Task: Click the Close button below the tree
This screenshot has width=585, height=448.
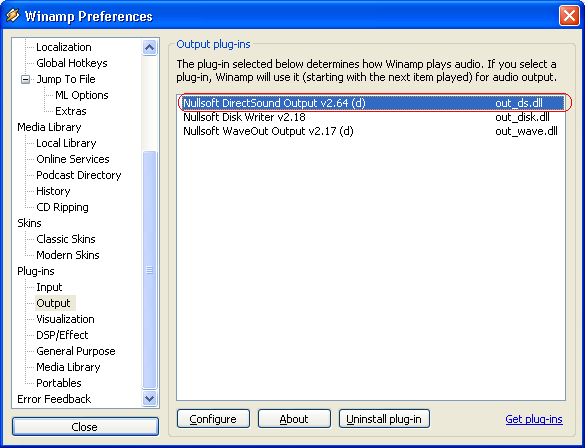Action: tap(85, 426)
